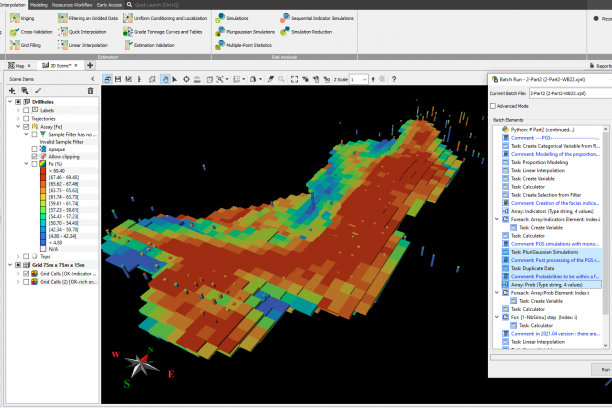Viewport: 612px width, 408px height.
Task: Switch to the Map tab
Action: [x=20, y=66]
